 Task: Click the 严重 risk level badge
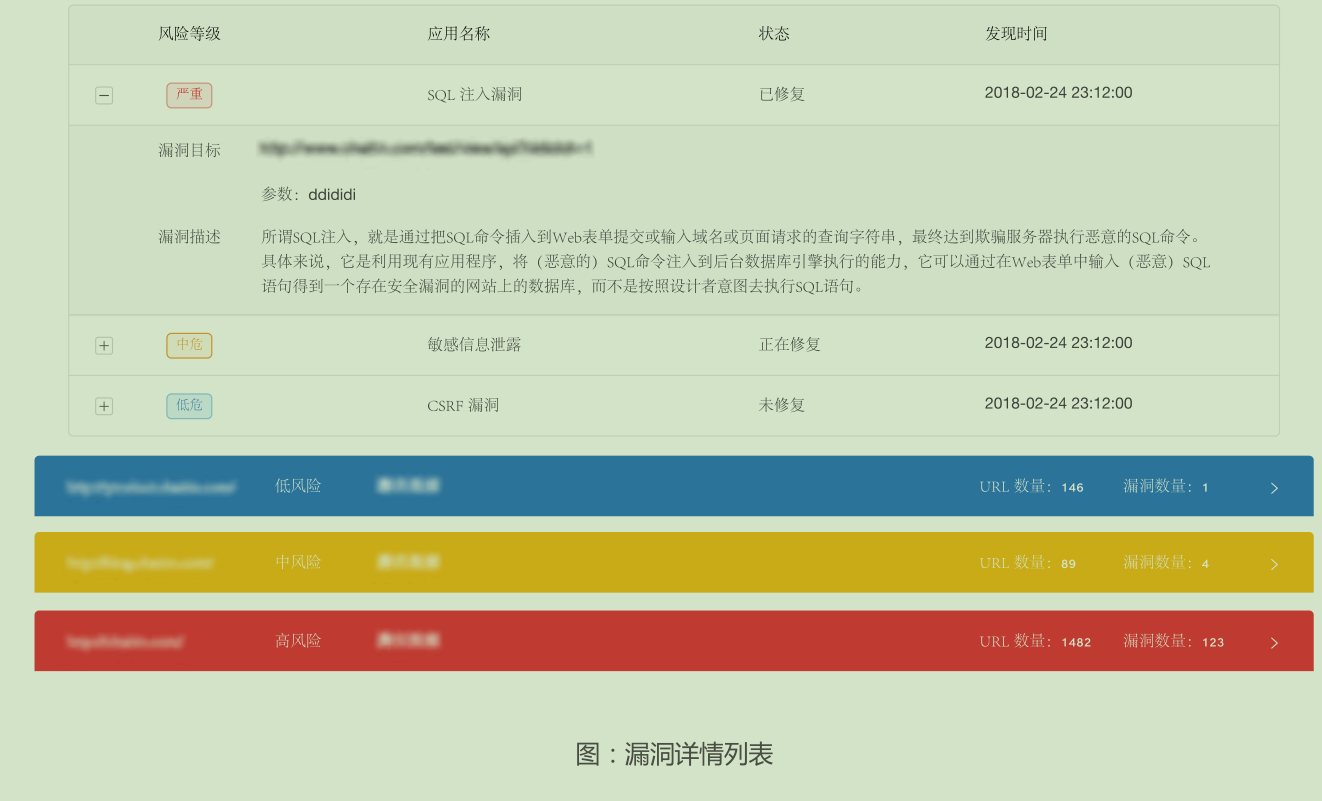pyautogui.click(x=189, y=95)
